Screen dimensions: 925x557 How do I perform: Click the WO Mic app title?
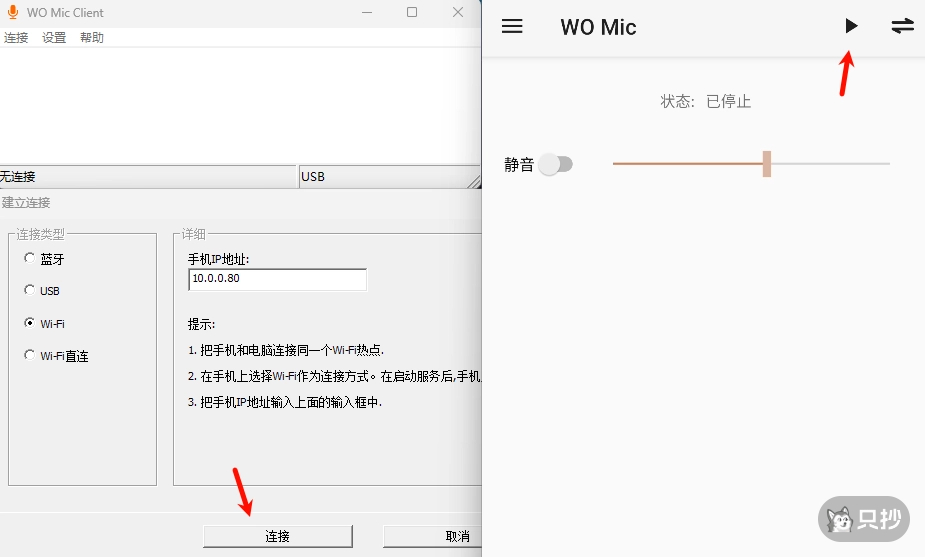coord(598,27)
